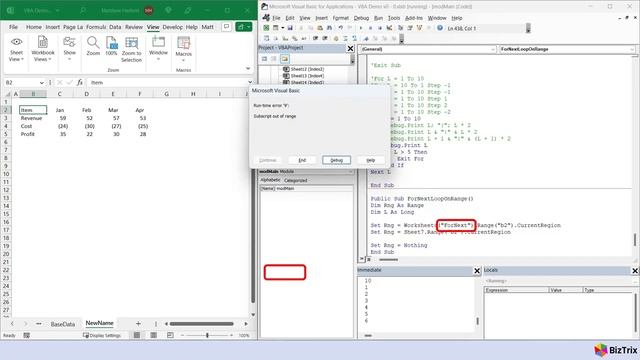Click End in the error dialog

point(302,160)
